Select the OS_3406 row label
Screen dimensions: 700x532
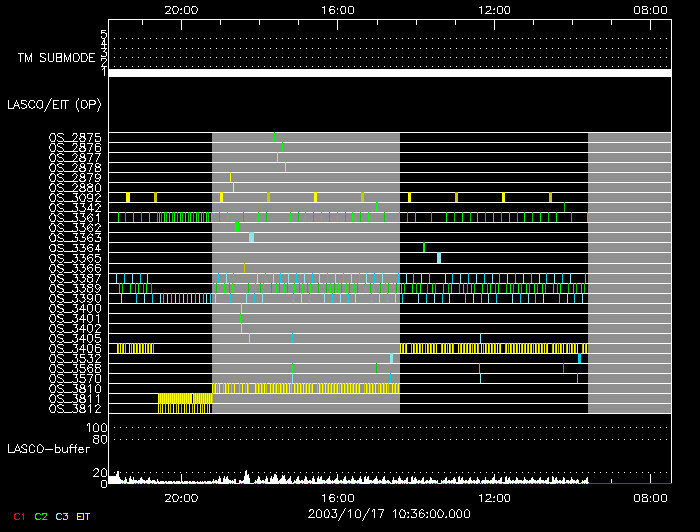(75, 348)
